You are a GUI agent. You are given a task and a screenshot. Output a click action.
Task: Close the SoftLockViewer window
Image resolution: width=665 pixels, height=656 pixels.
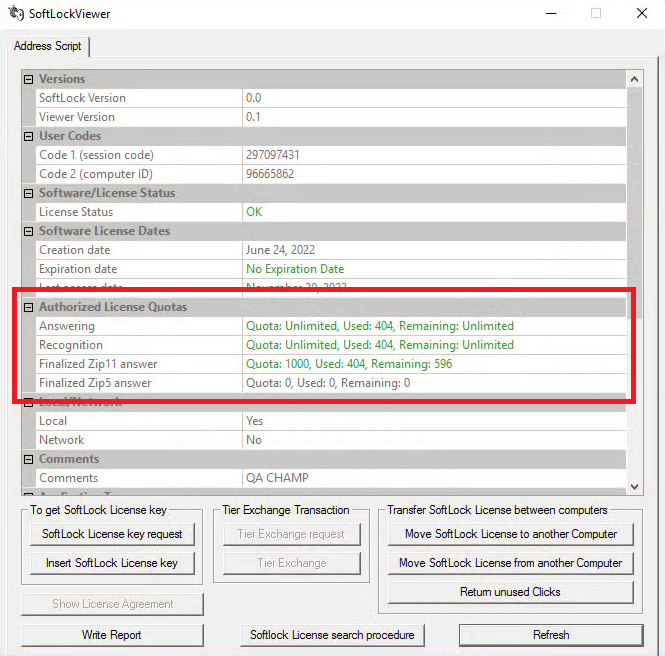[x=642, y=13]
